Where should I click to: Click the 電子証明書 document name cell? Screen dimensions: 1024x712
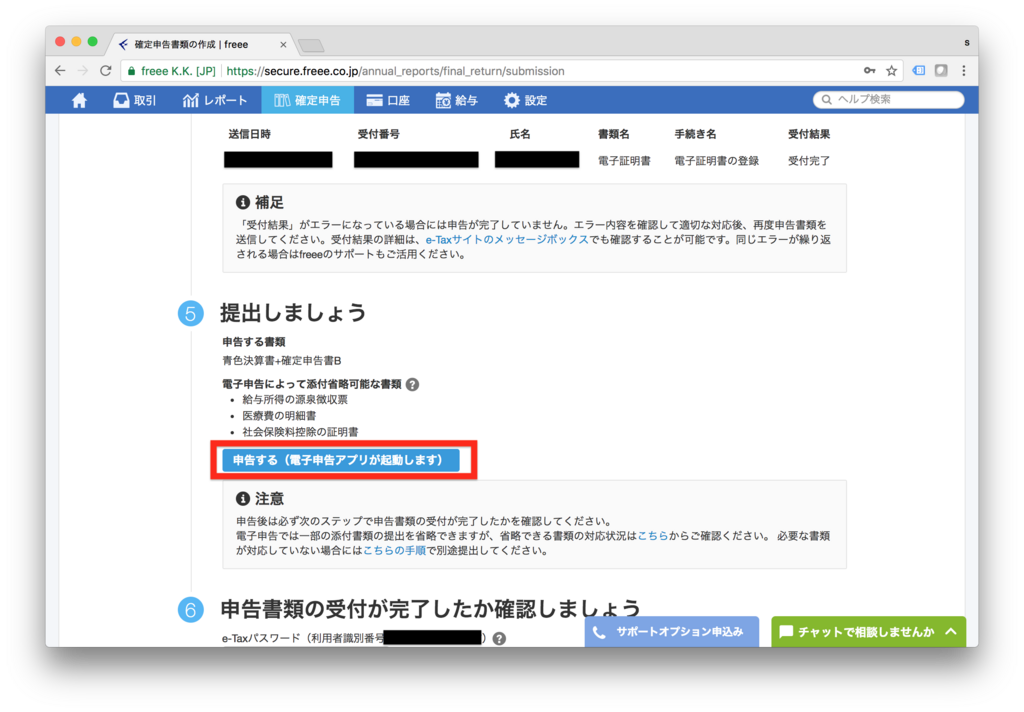624,161
